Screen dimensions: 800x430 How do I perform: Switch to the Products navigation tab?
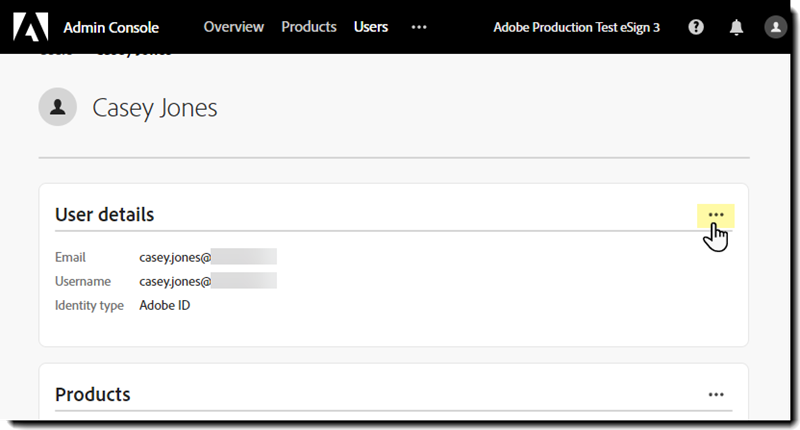click(309, 27)
